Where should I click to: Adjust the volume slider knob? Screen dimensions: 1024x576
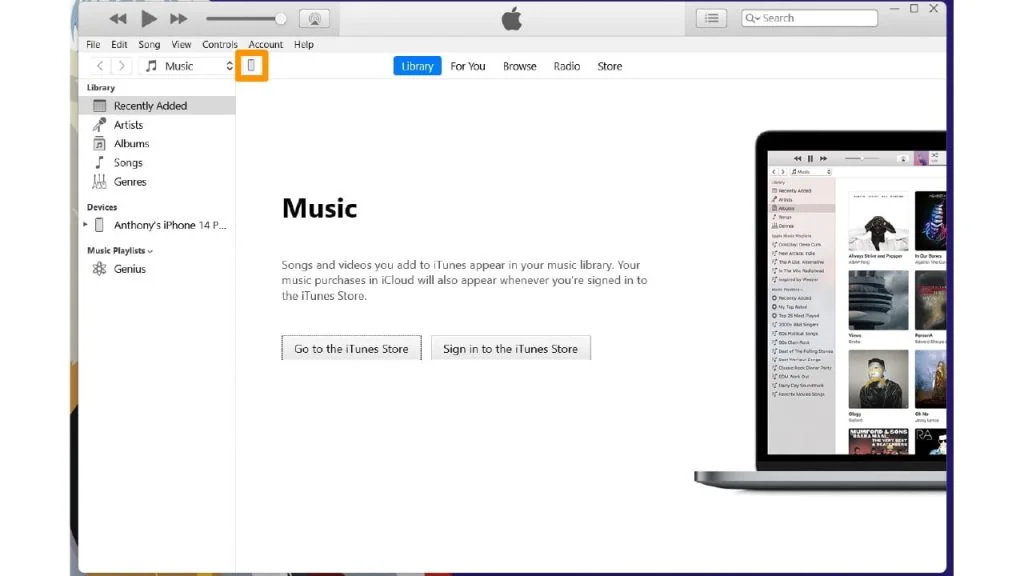(x=280, y=19)
